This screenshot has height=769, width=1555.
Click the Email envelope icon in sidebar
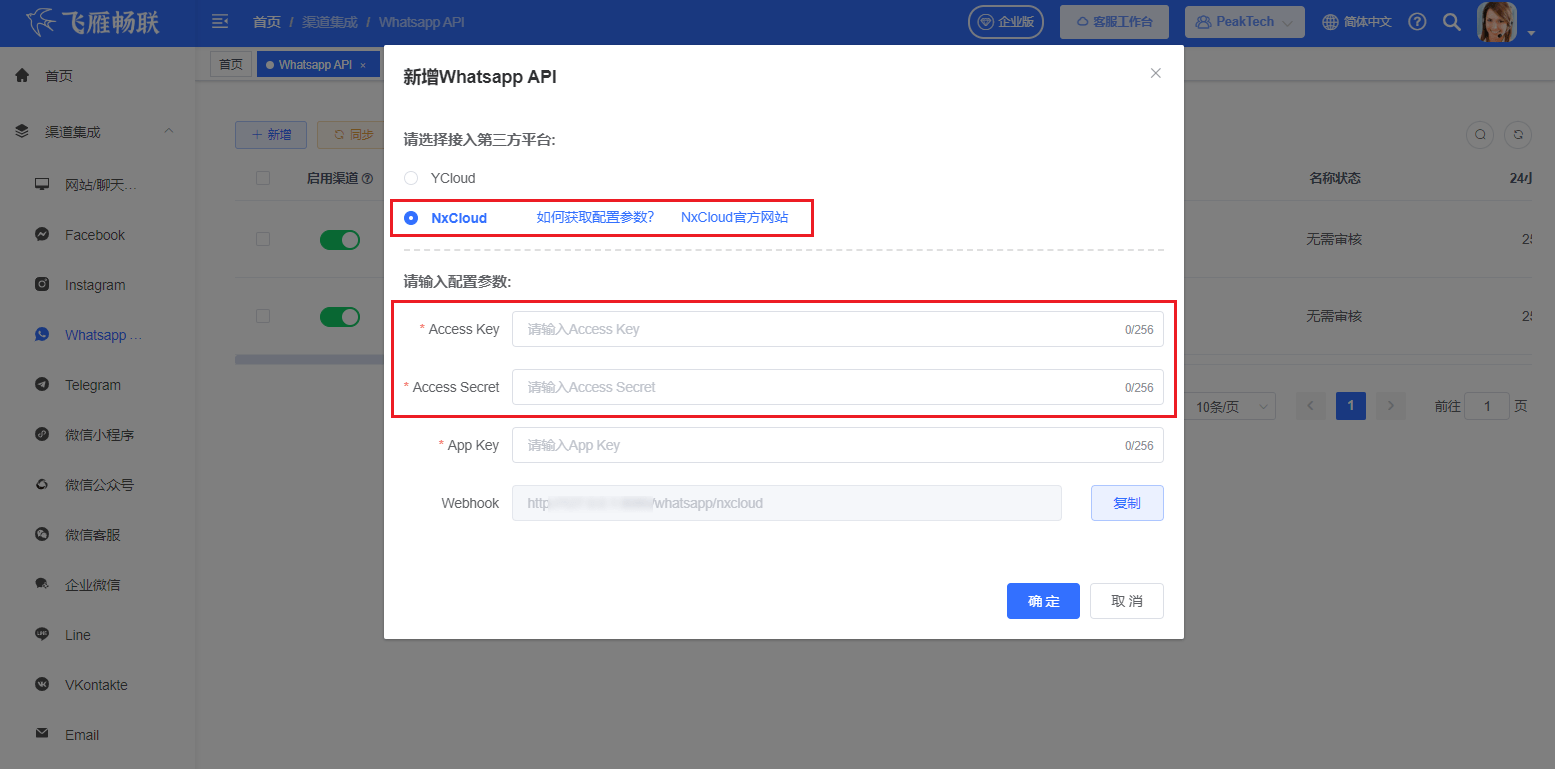[42, 734]
